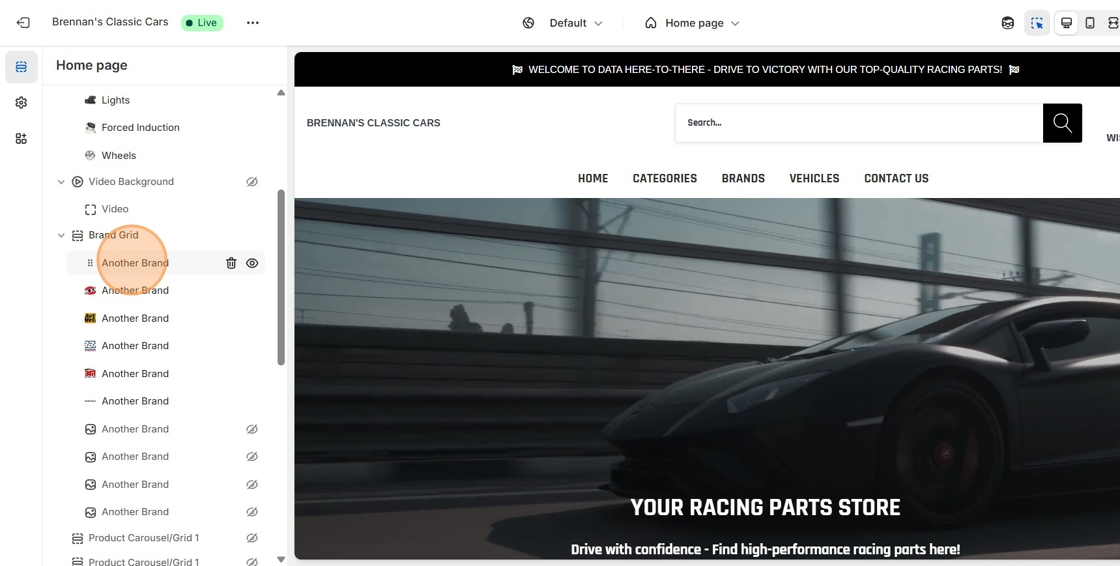Viewport: 1120px width, 566px height.
Task: Click the masked avatar assistant icon
Action: [1008, 23]
